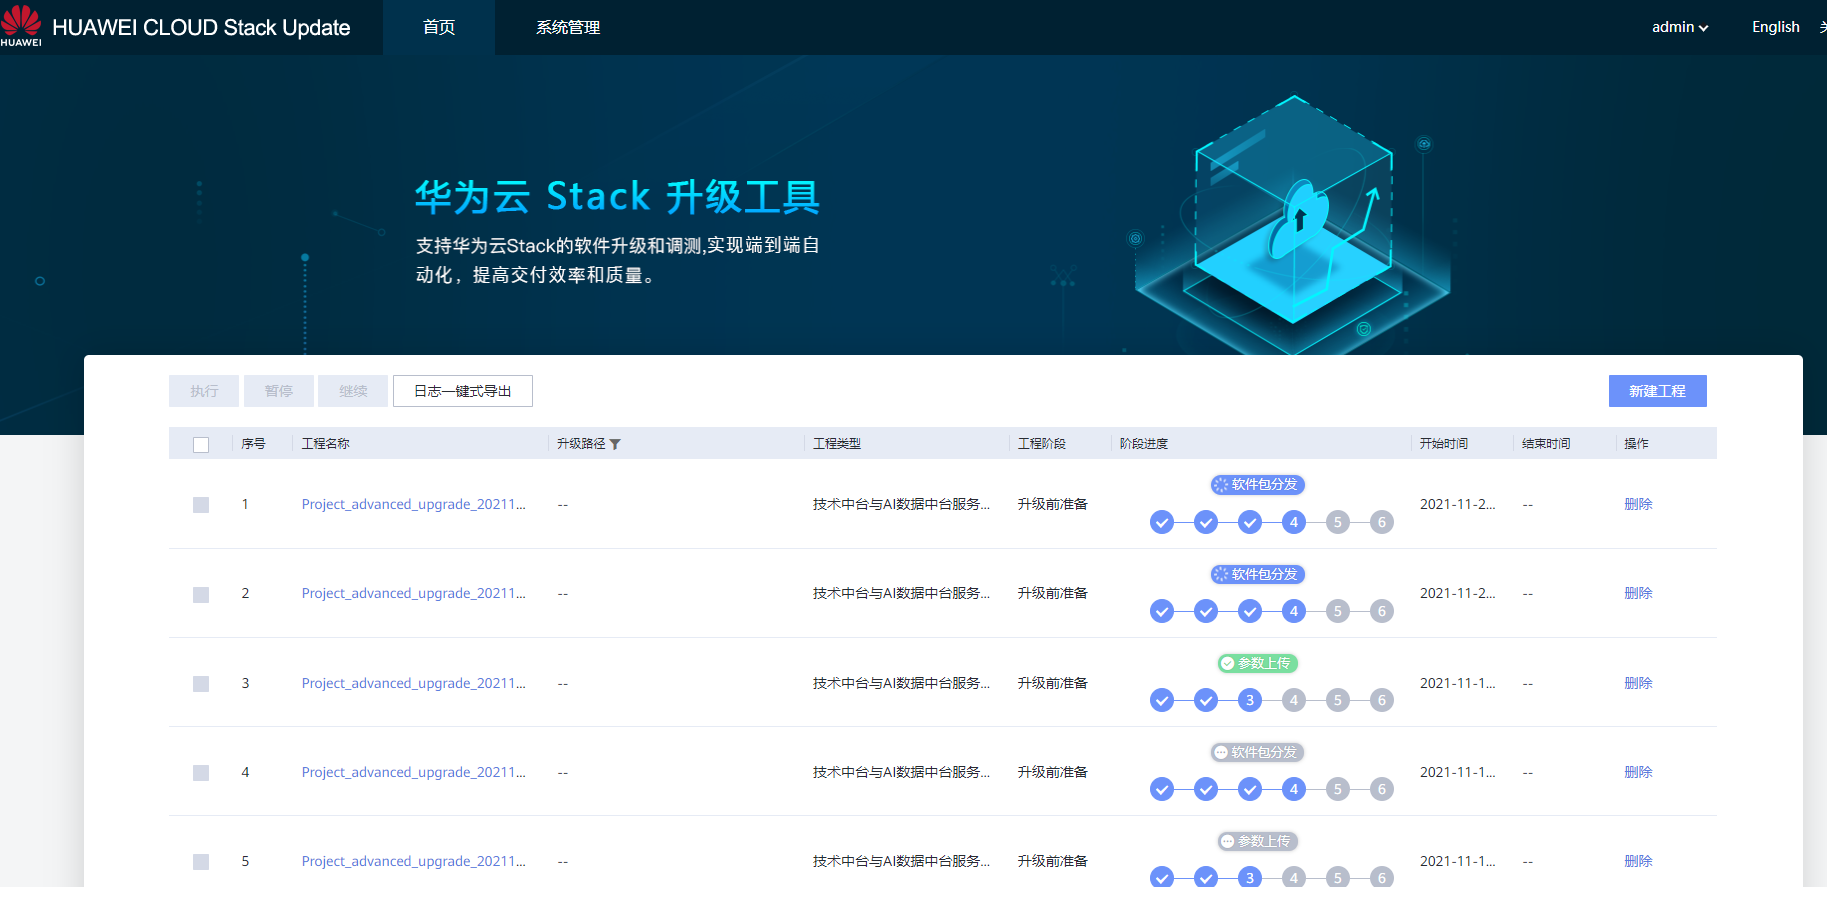This screenshot has width=1827, height=903.
Task: Click 删除 for project row 4
Action: (1638, 772)
